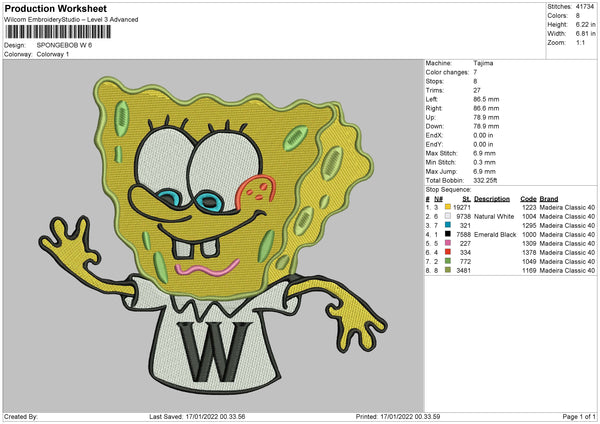Click the SpongeBob embroidery design preview
Viewport: 600px width, 424px height.
[x=213, y=235]
